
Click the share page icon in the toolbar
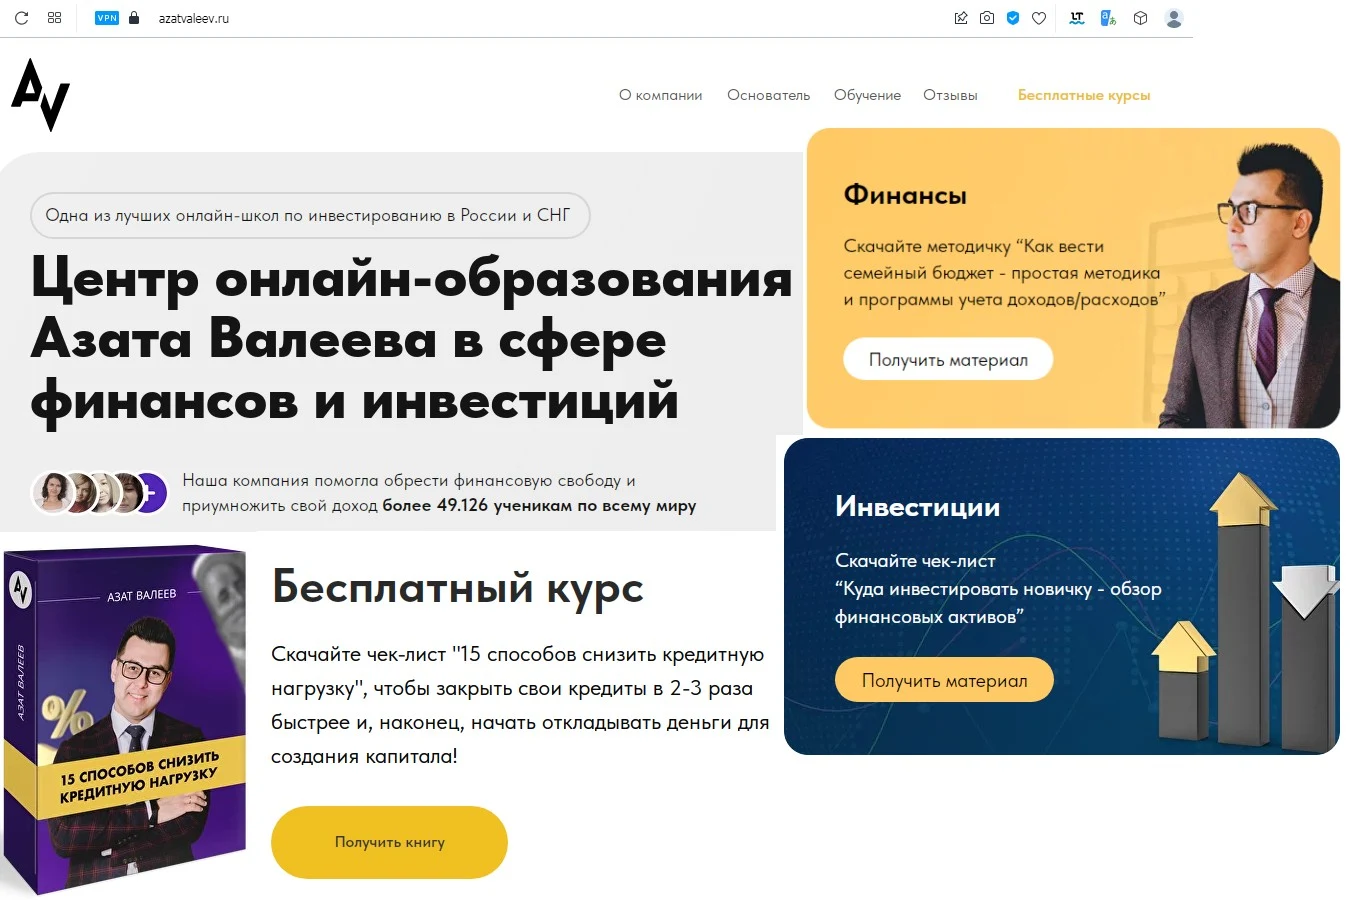click(x=961, y=18)
